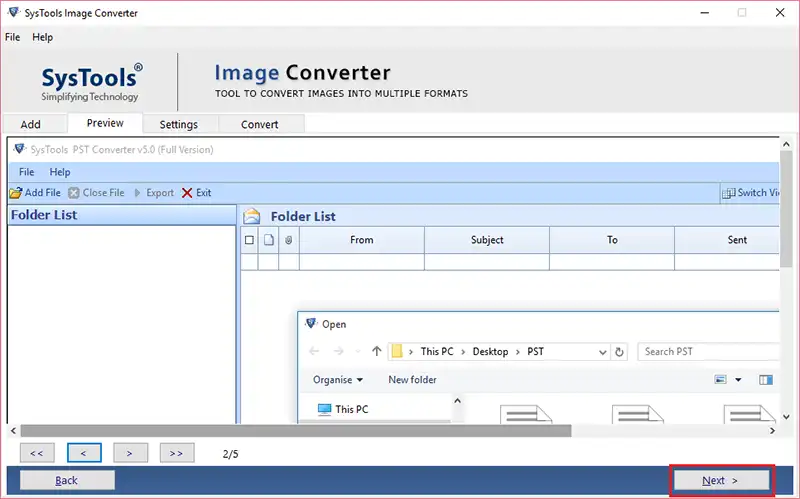Click Help in previewed PST Converter menu
This screenshot has height=499, width=800.
coord(60,172)
